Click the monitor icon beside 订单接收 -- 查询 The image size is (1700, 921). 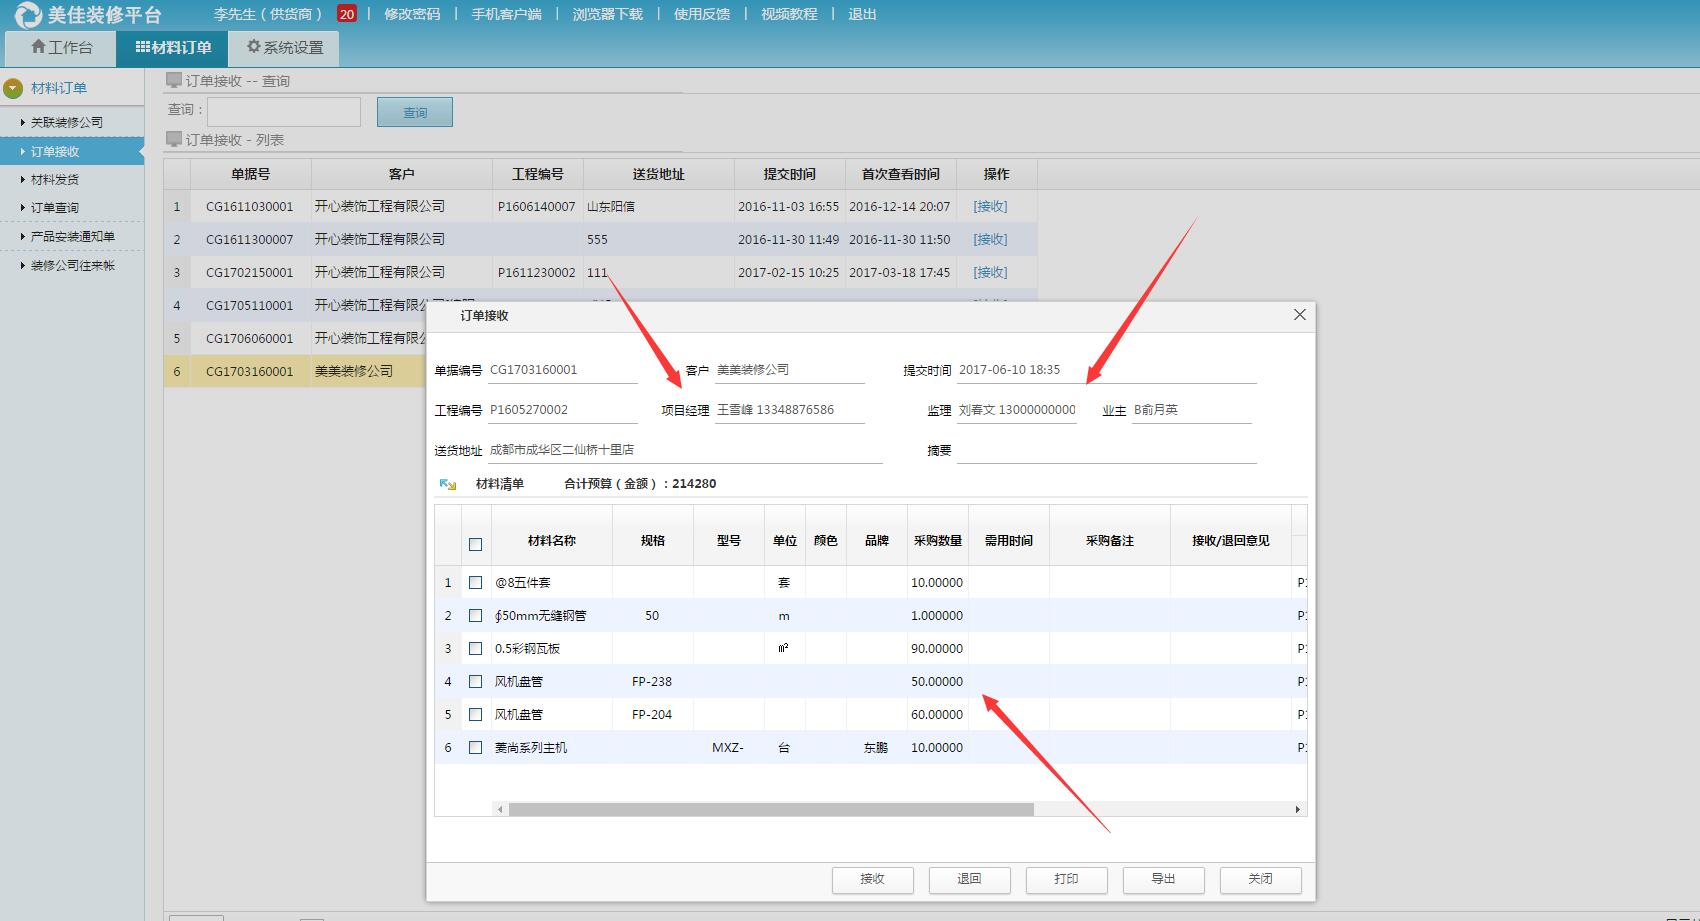[174, 80]
